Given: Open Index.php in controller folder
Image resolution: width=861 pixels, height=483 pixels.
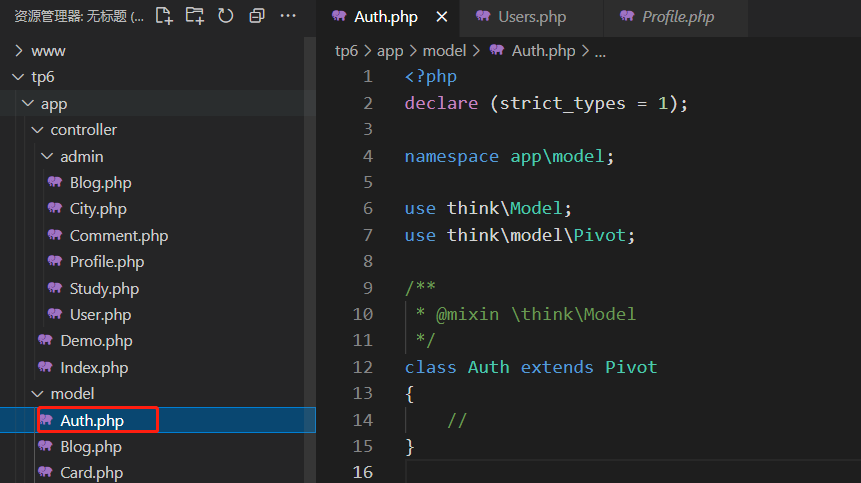Looking at the screenshot, I should point(94,368).
